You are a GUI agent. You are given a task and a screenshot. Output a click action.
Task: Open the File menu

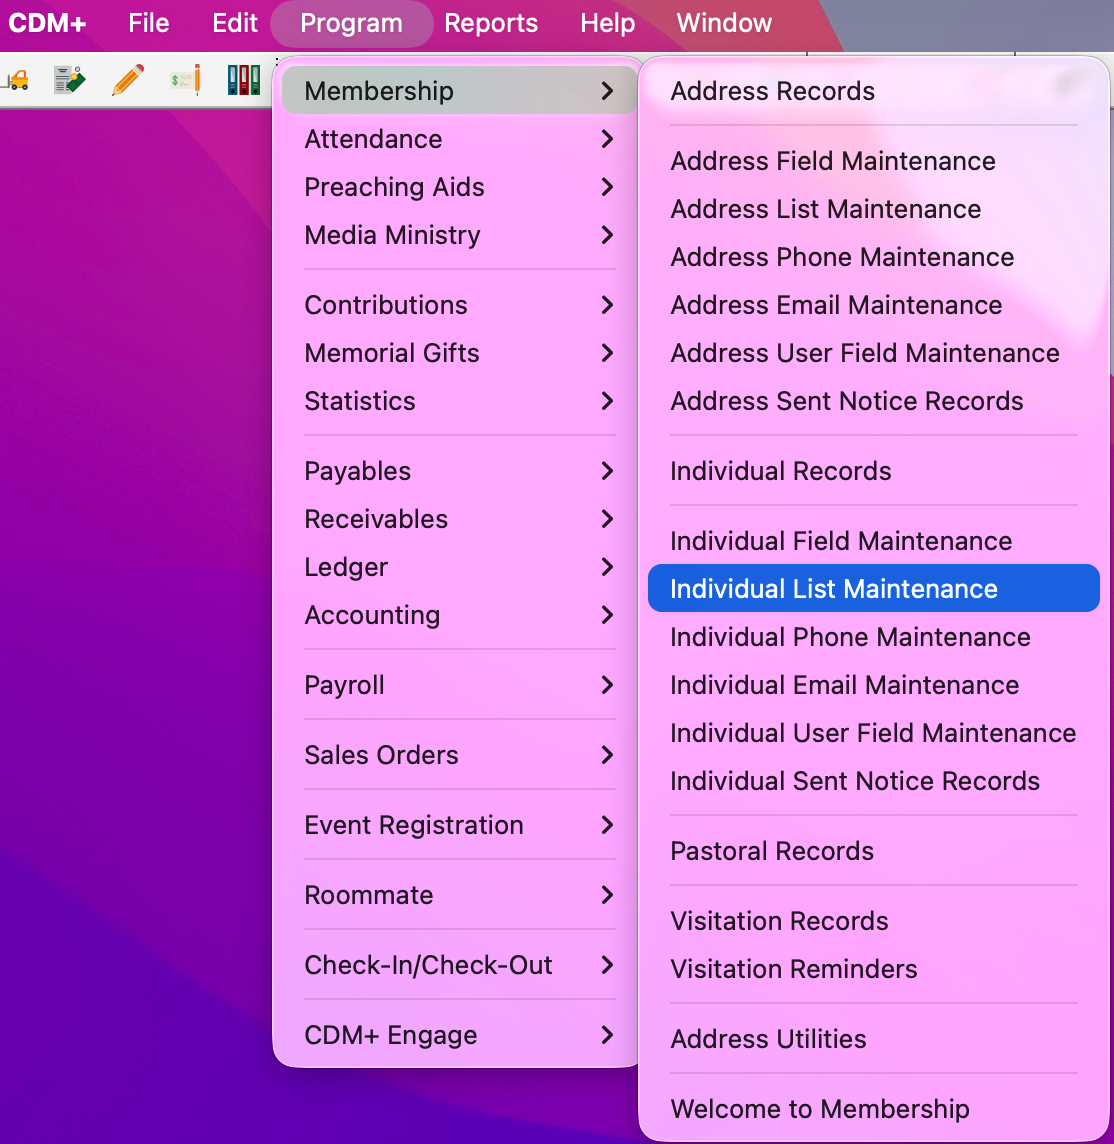click(149, 23)
